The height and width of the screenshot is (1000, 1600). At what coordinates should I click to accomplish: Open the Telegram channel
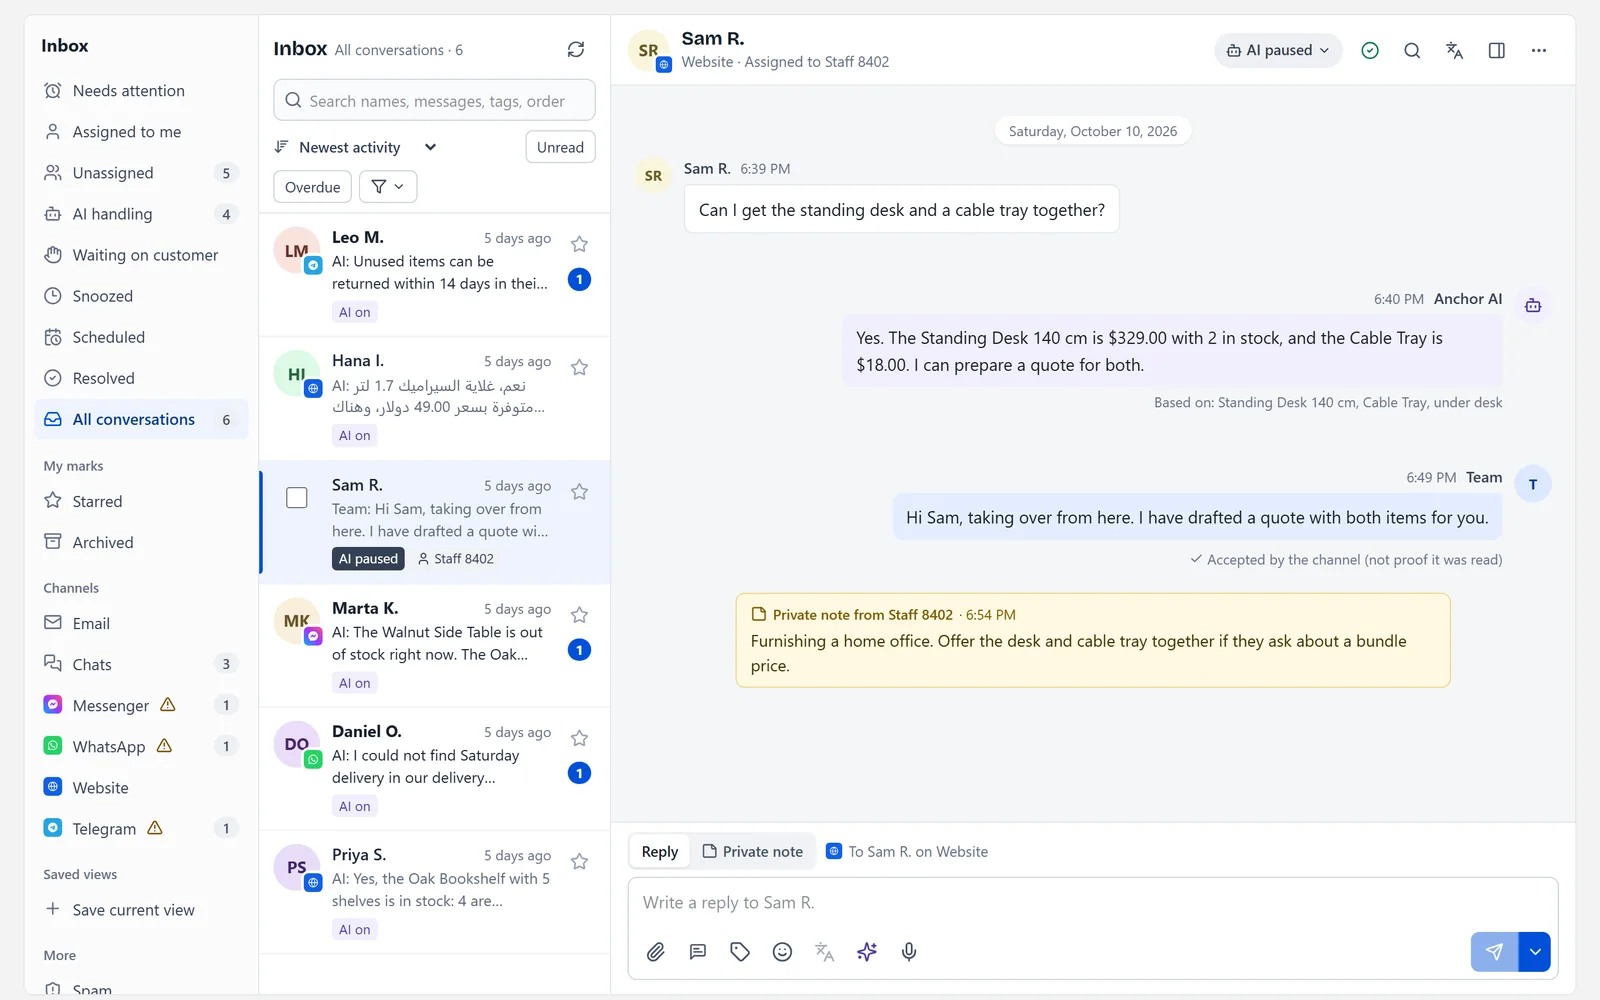coord(141,828)
